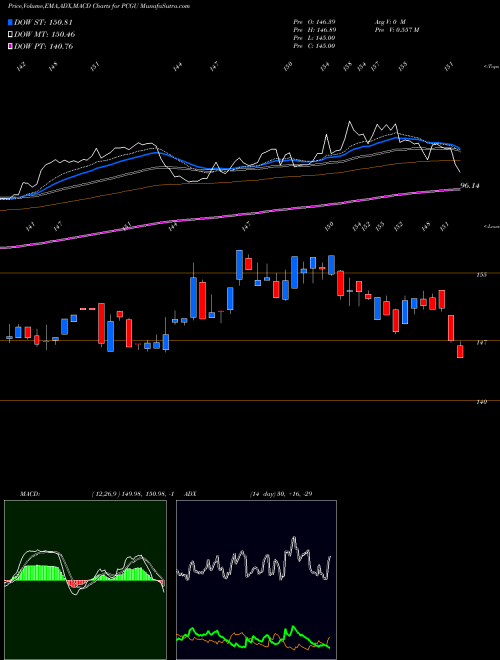Viewport: 500px width, 660px height.
Task: Open the ADX indicator chart panel
Action: tap(256, 580)
